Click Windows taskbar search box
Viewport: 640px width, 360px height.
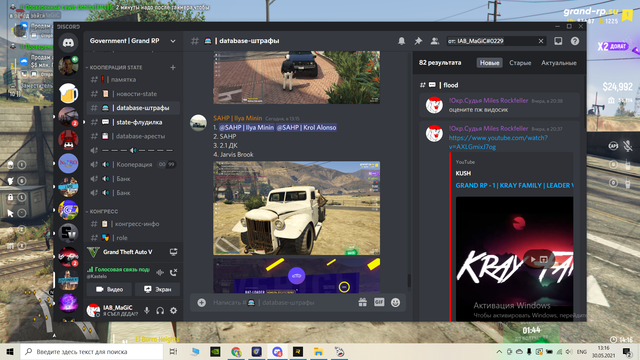[92, 351]
